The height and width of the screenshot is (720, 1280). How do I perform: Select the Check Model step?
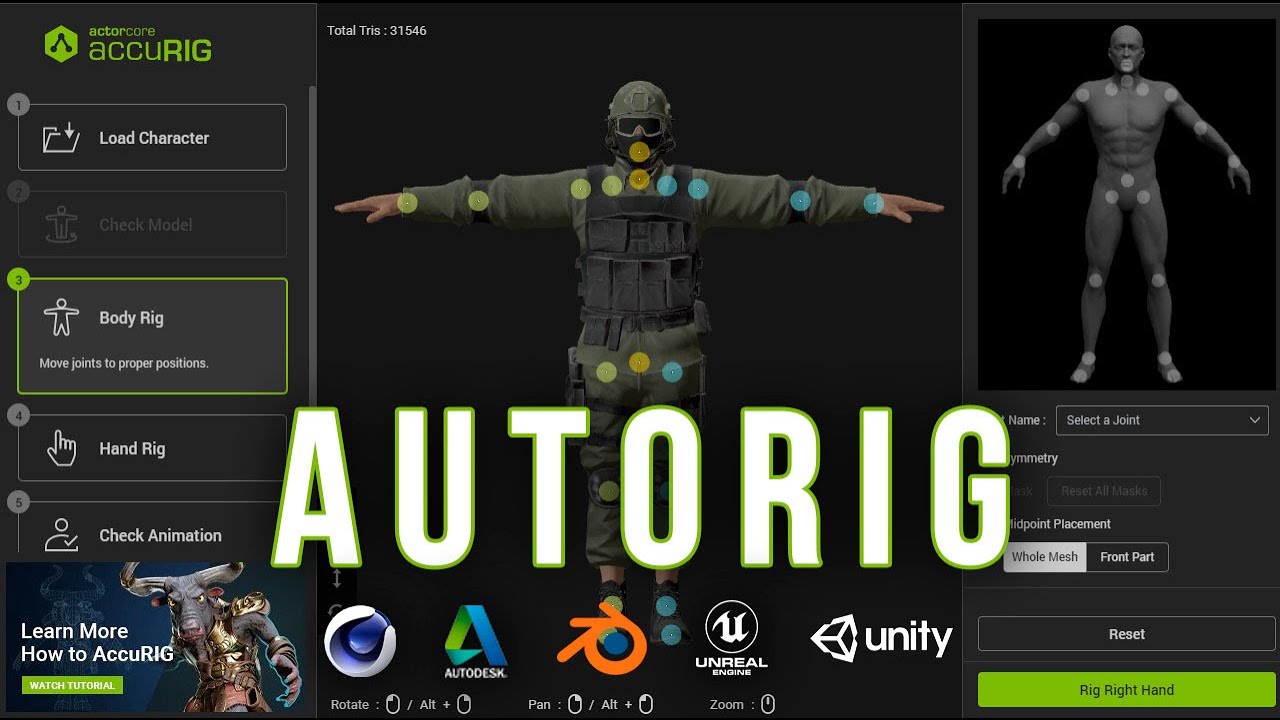coord(152,224)
